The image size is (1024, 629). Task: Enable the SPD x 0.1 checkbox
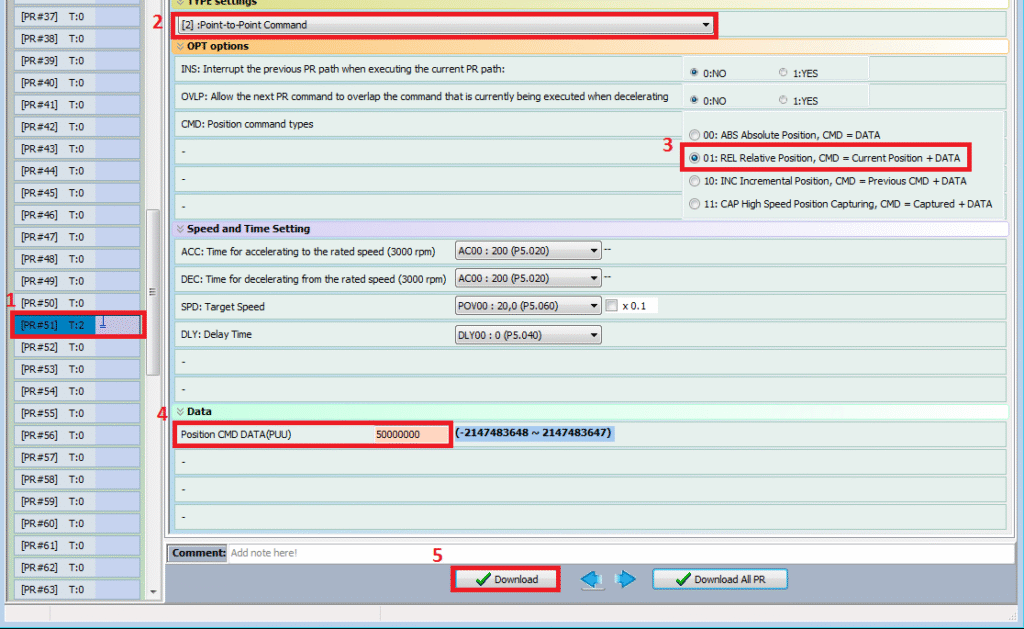tap(611, 306)
